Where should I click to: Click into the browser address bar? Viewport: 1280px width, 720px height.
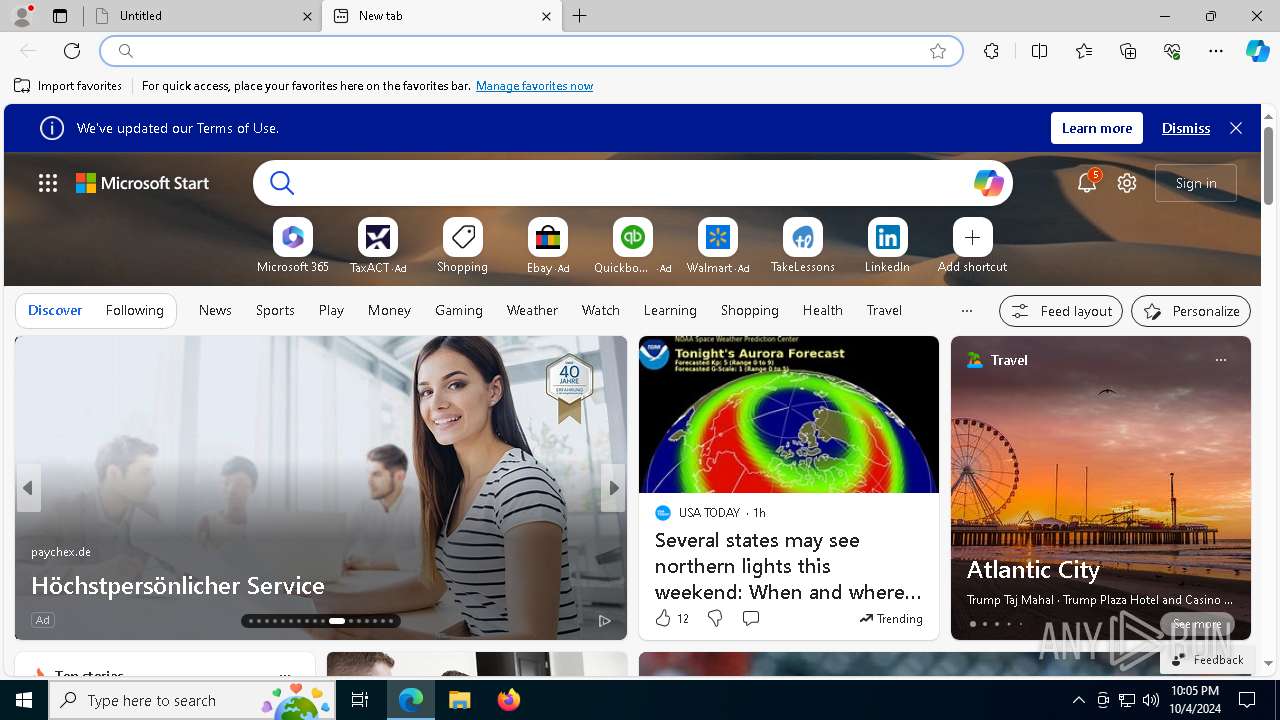click(530, 51)
